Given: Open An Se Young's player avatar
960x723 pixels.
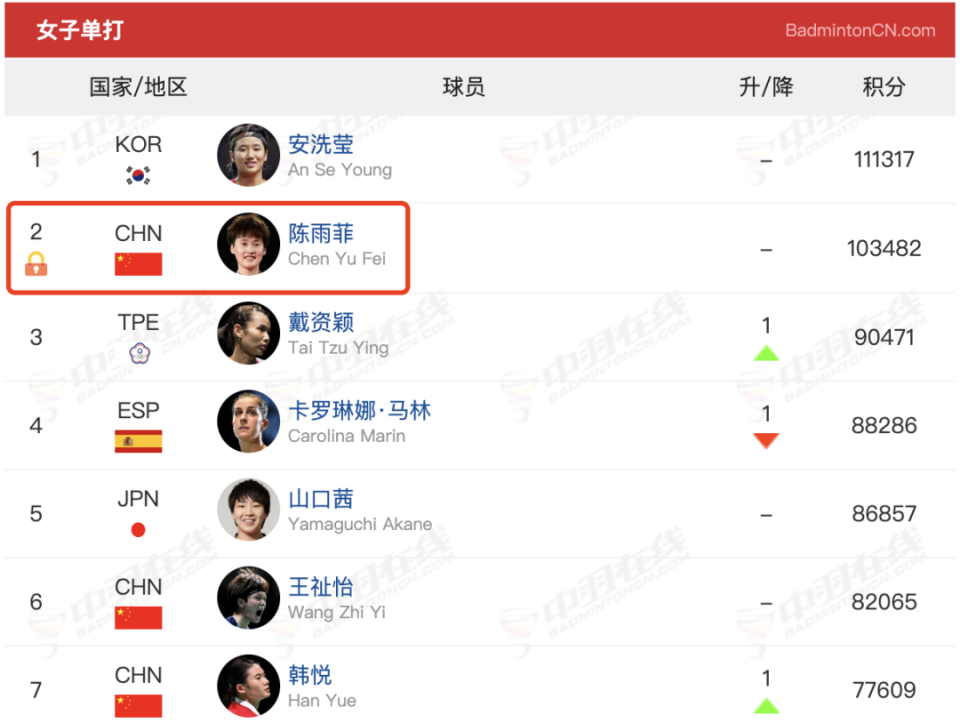Looking at the screenshot, I should click(248, 155).
